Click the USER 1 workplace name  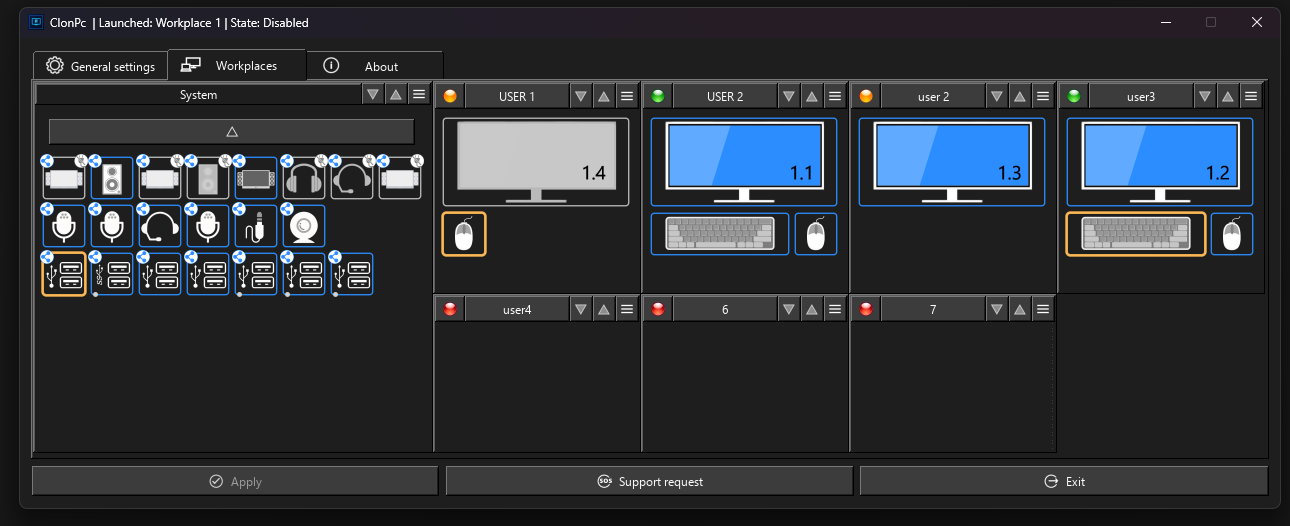[517, 96]
